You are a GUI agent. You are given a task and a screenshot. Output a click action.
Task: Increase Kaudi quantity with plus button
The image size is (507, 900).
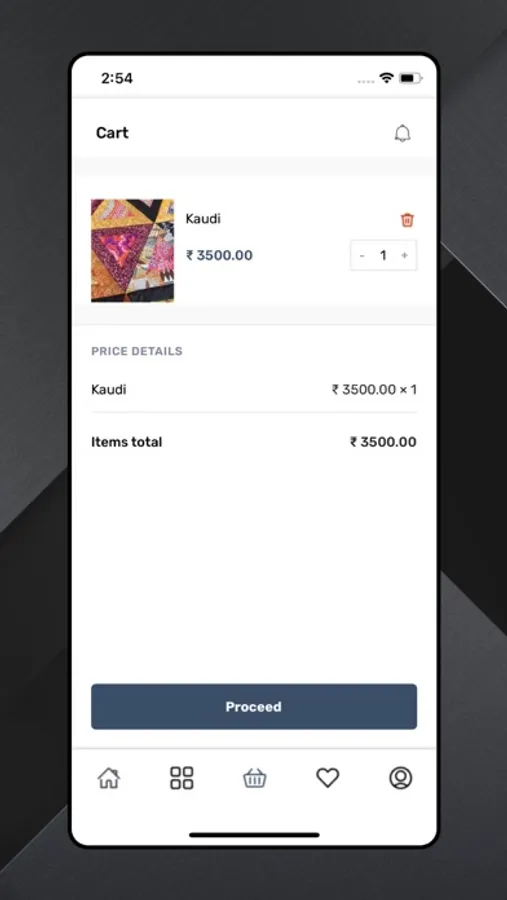pos(405,255)
